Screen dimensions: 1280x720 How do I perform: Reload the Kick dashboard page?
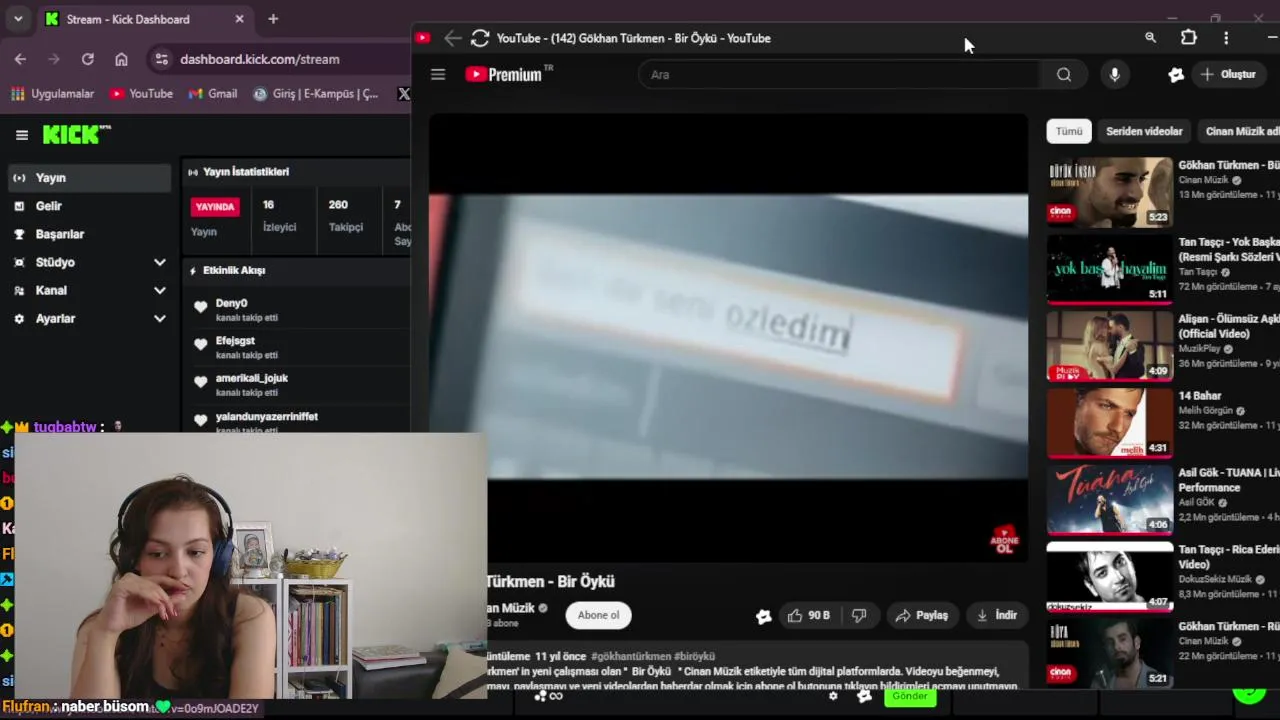pyautogui.click(x=87, y=59)
